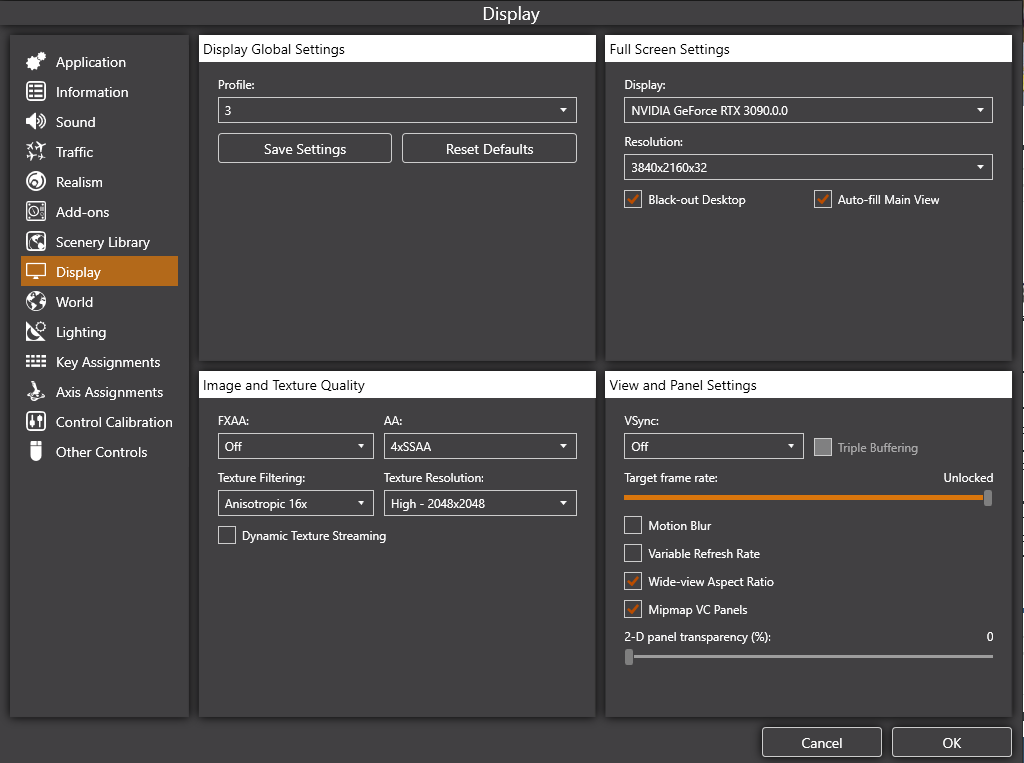Click the Display Global Settings header
The width and height of the screenshot is (1024, 763).
click(x=397, y=49)
